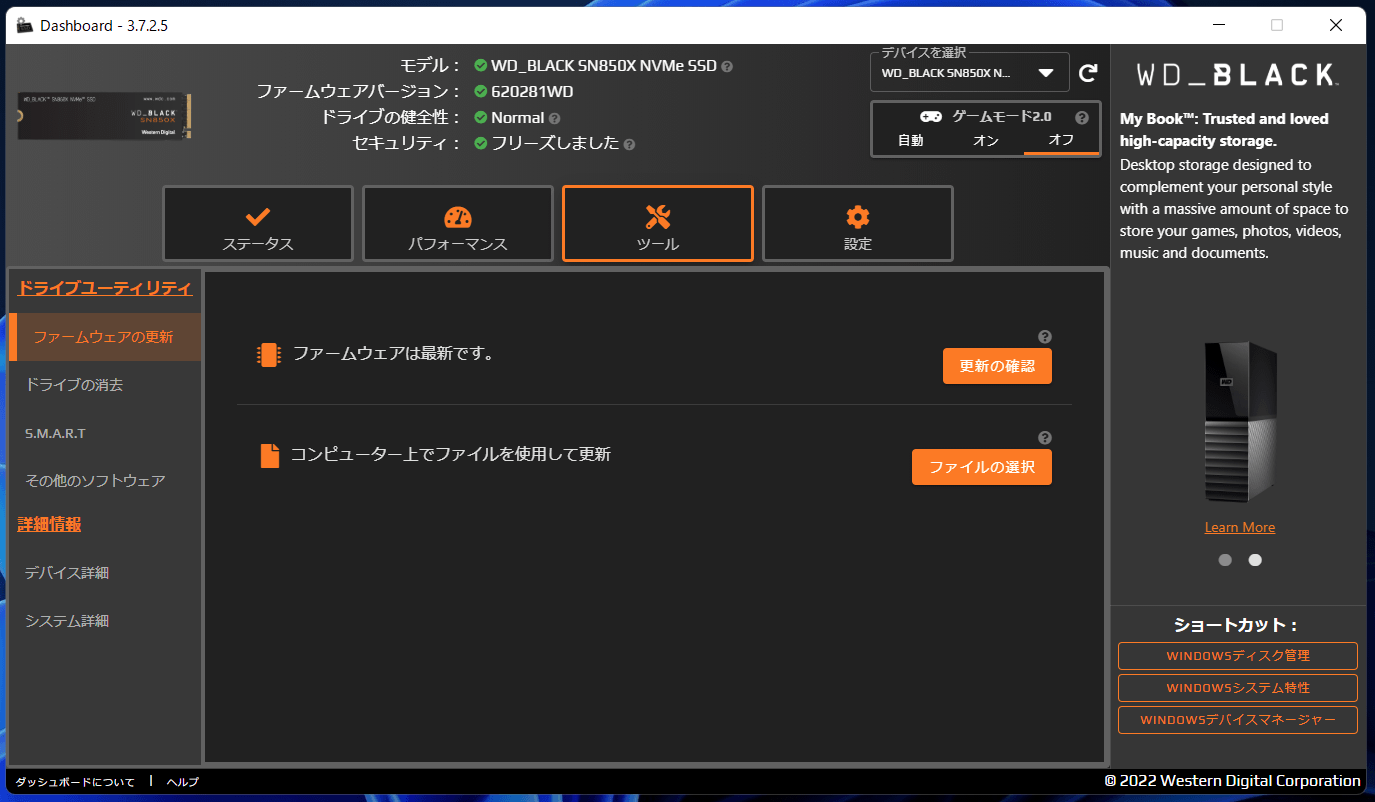Click the refresh device list icon
This screenshot has width=1375, height=802.
[1088, 73]
